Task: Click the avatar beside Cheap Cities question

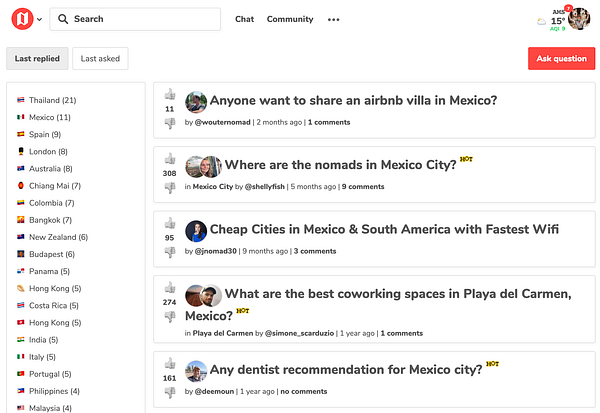Action: (196, 231)
